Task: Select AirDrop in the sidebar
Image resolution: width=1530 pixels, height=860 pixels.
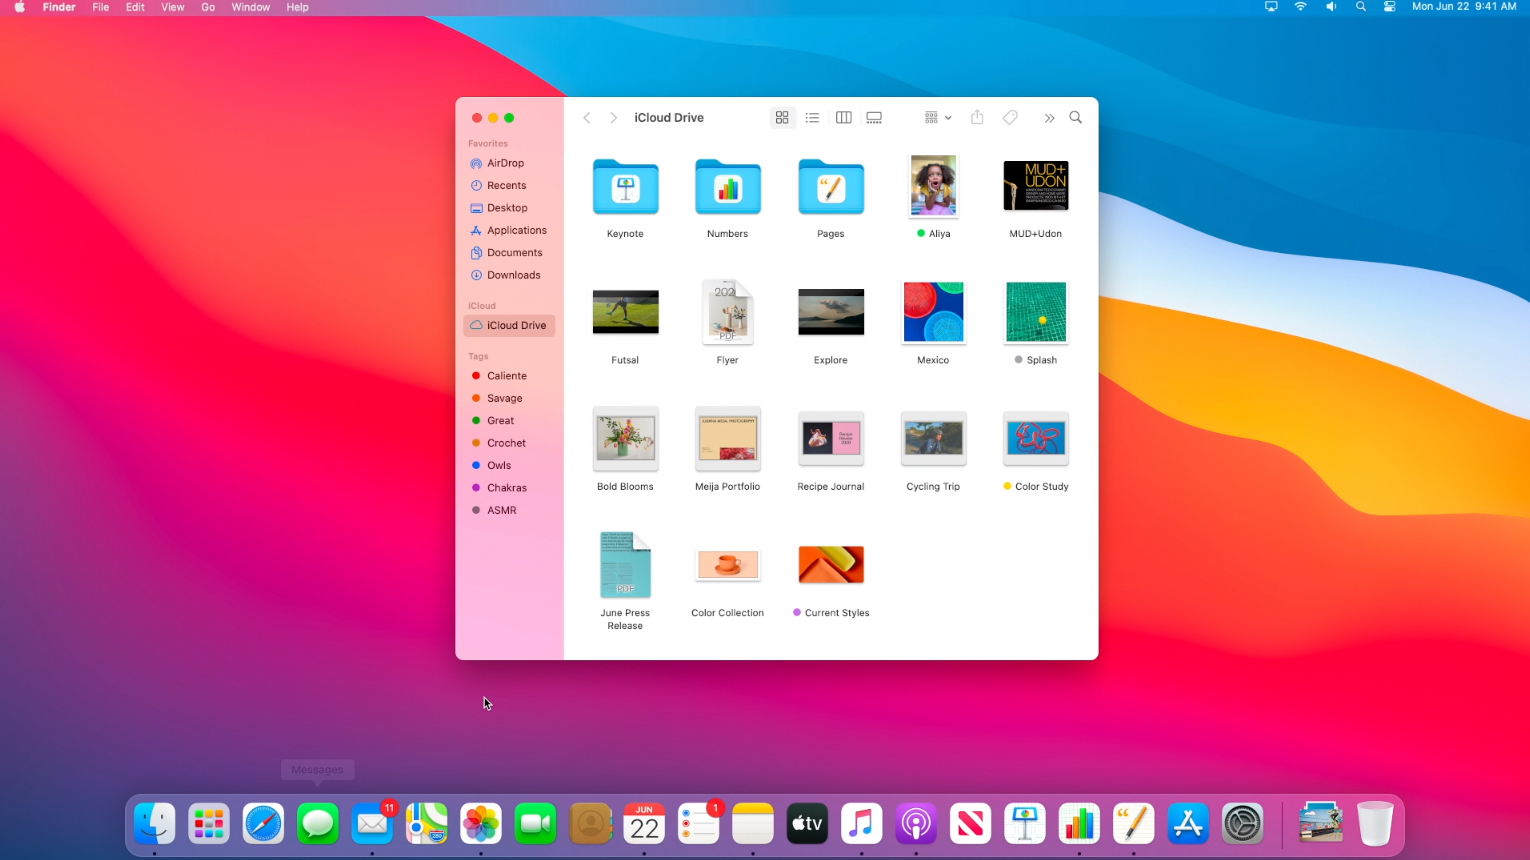Action: tap(505, 163)
